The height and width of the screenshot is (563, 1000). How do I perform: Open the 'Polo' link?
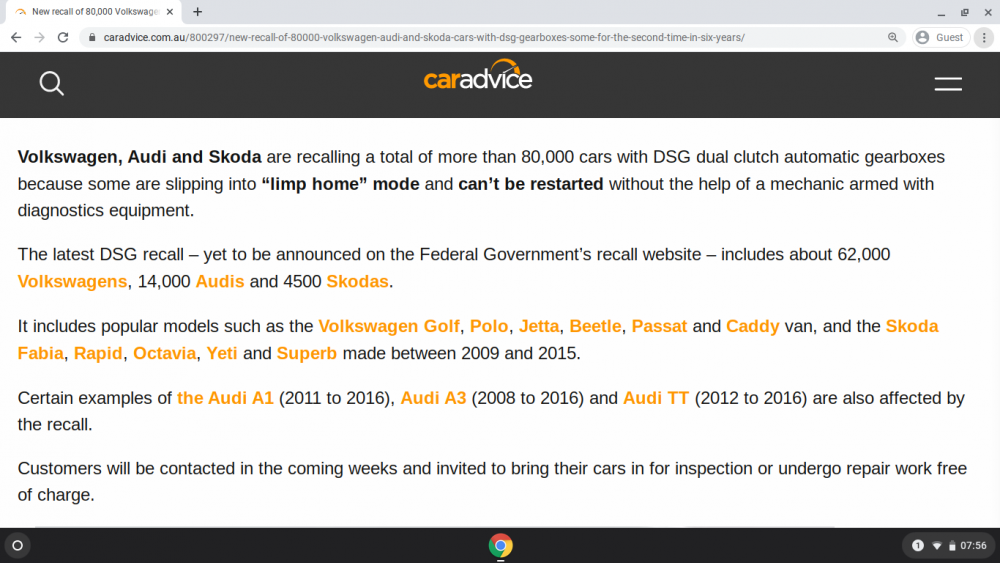489,326
